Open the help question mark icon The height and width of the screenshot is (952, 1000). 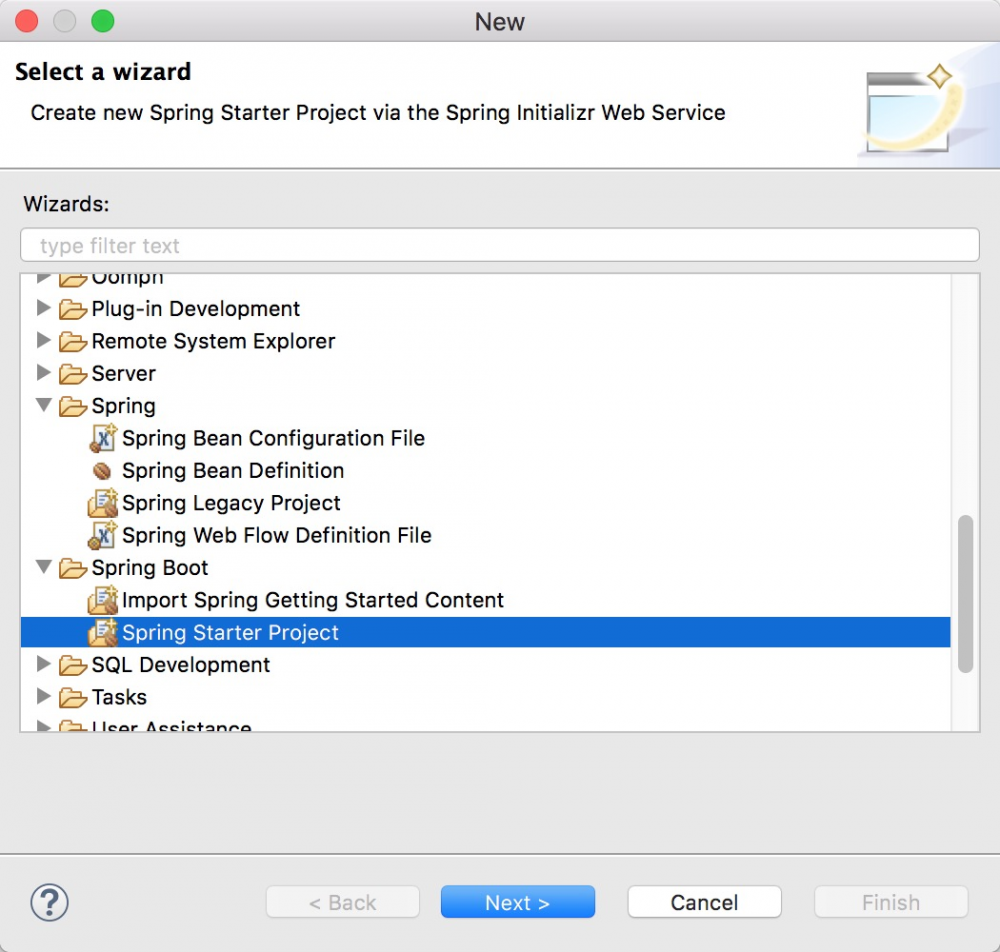[49, 902]
